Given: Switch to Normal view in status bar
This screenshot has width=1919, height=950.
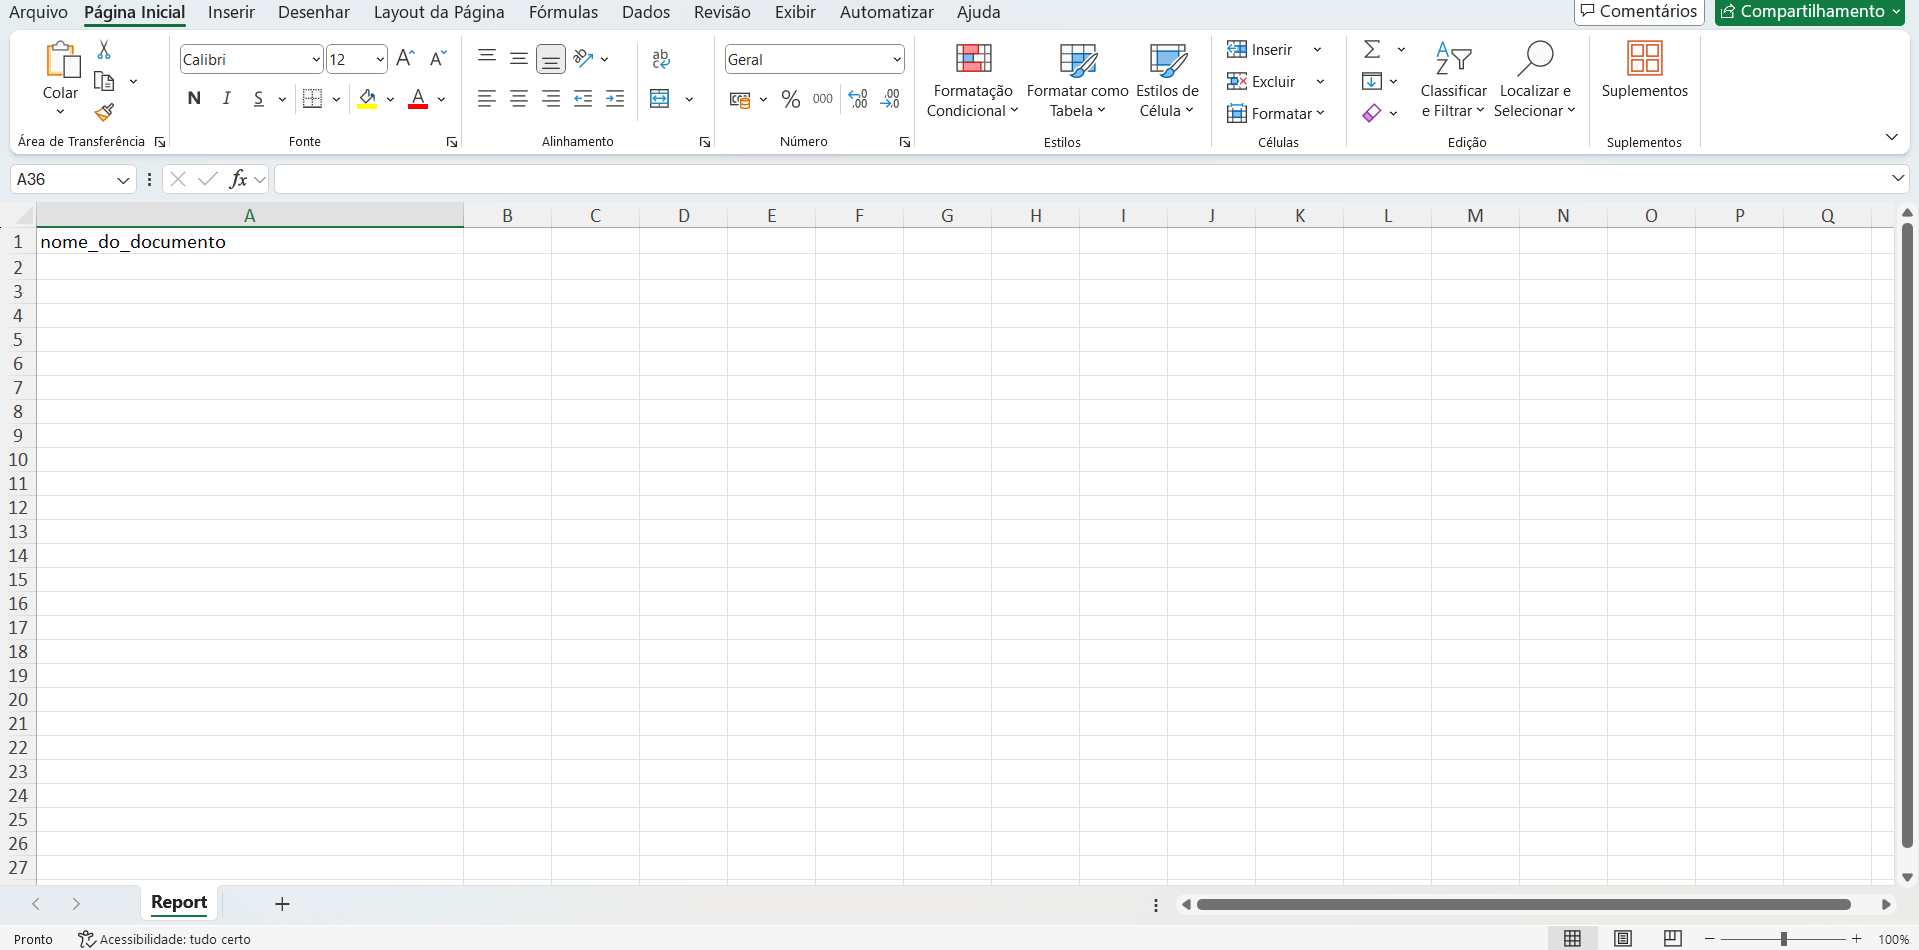Looking at the screenshot, I should (x=1573, y=938).
